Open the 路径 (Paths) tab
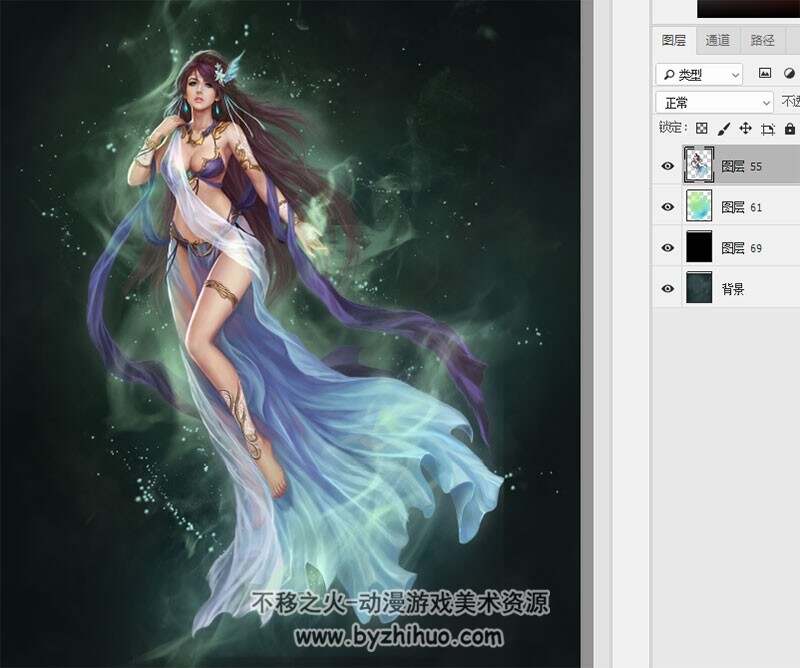This screenshot has height=668, width=800. tap(762, 40)
